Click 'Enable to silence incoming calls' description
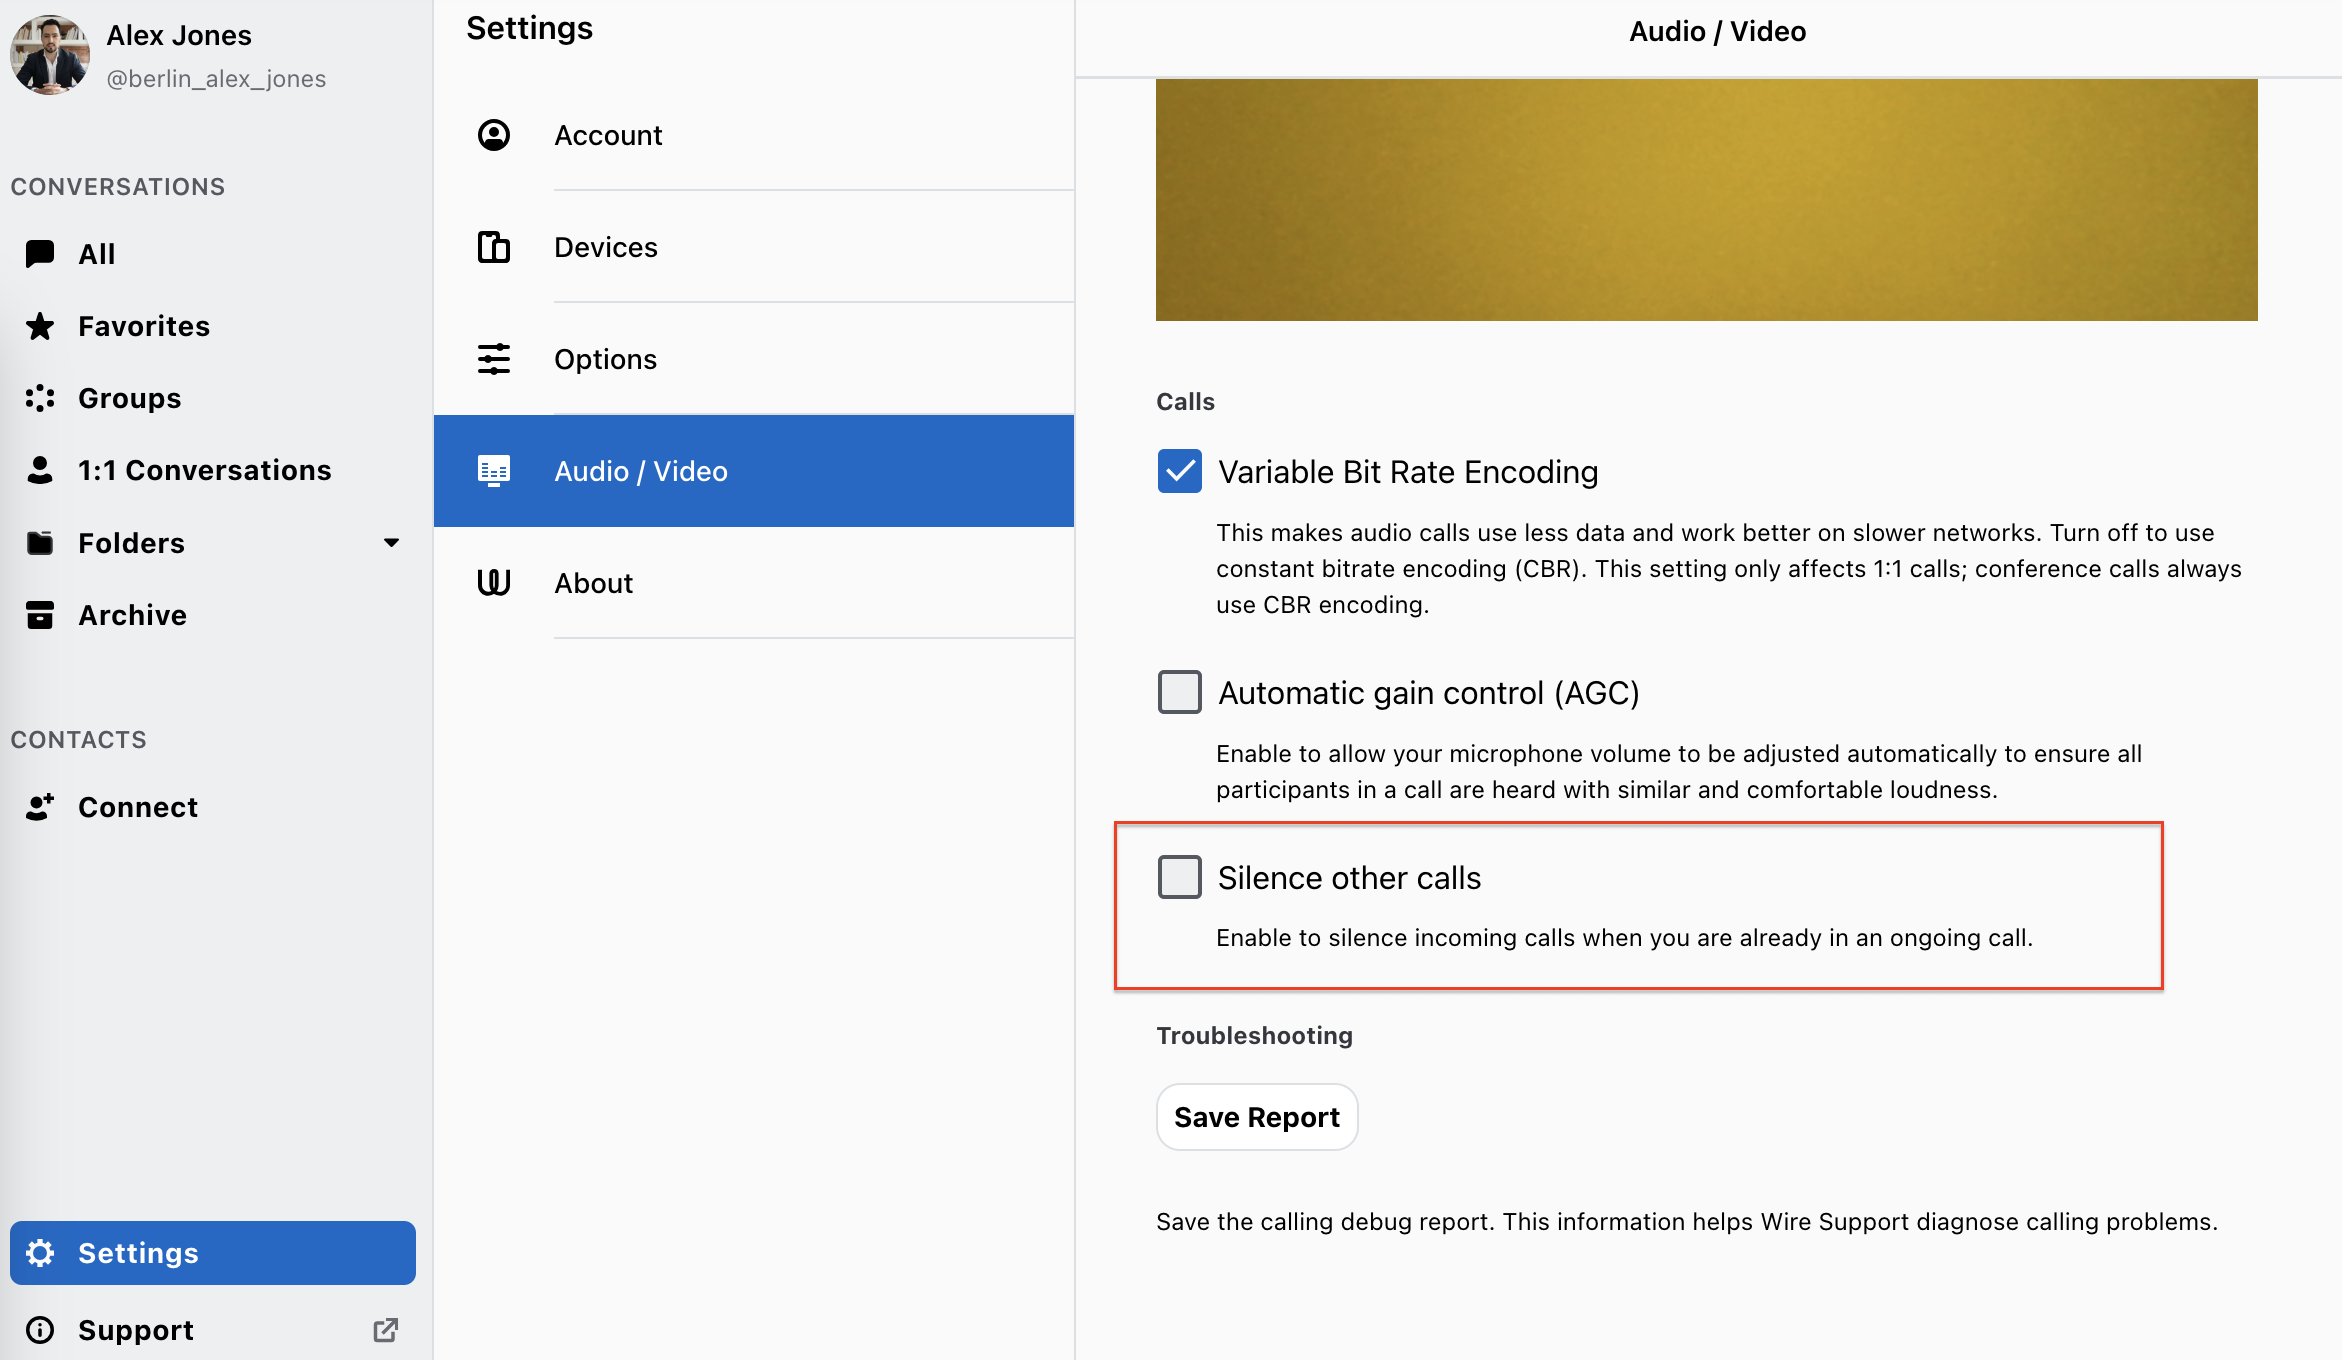 pyautogui.click(x=1624, y=938)
